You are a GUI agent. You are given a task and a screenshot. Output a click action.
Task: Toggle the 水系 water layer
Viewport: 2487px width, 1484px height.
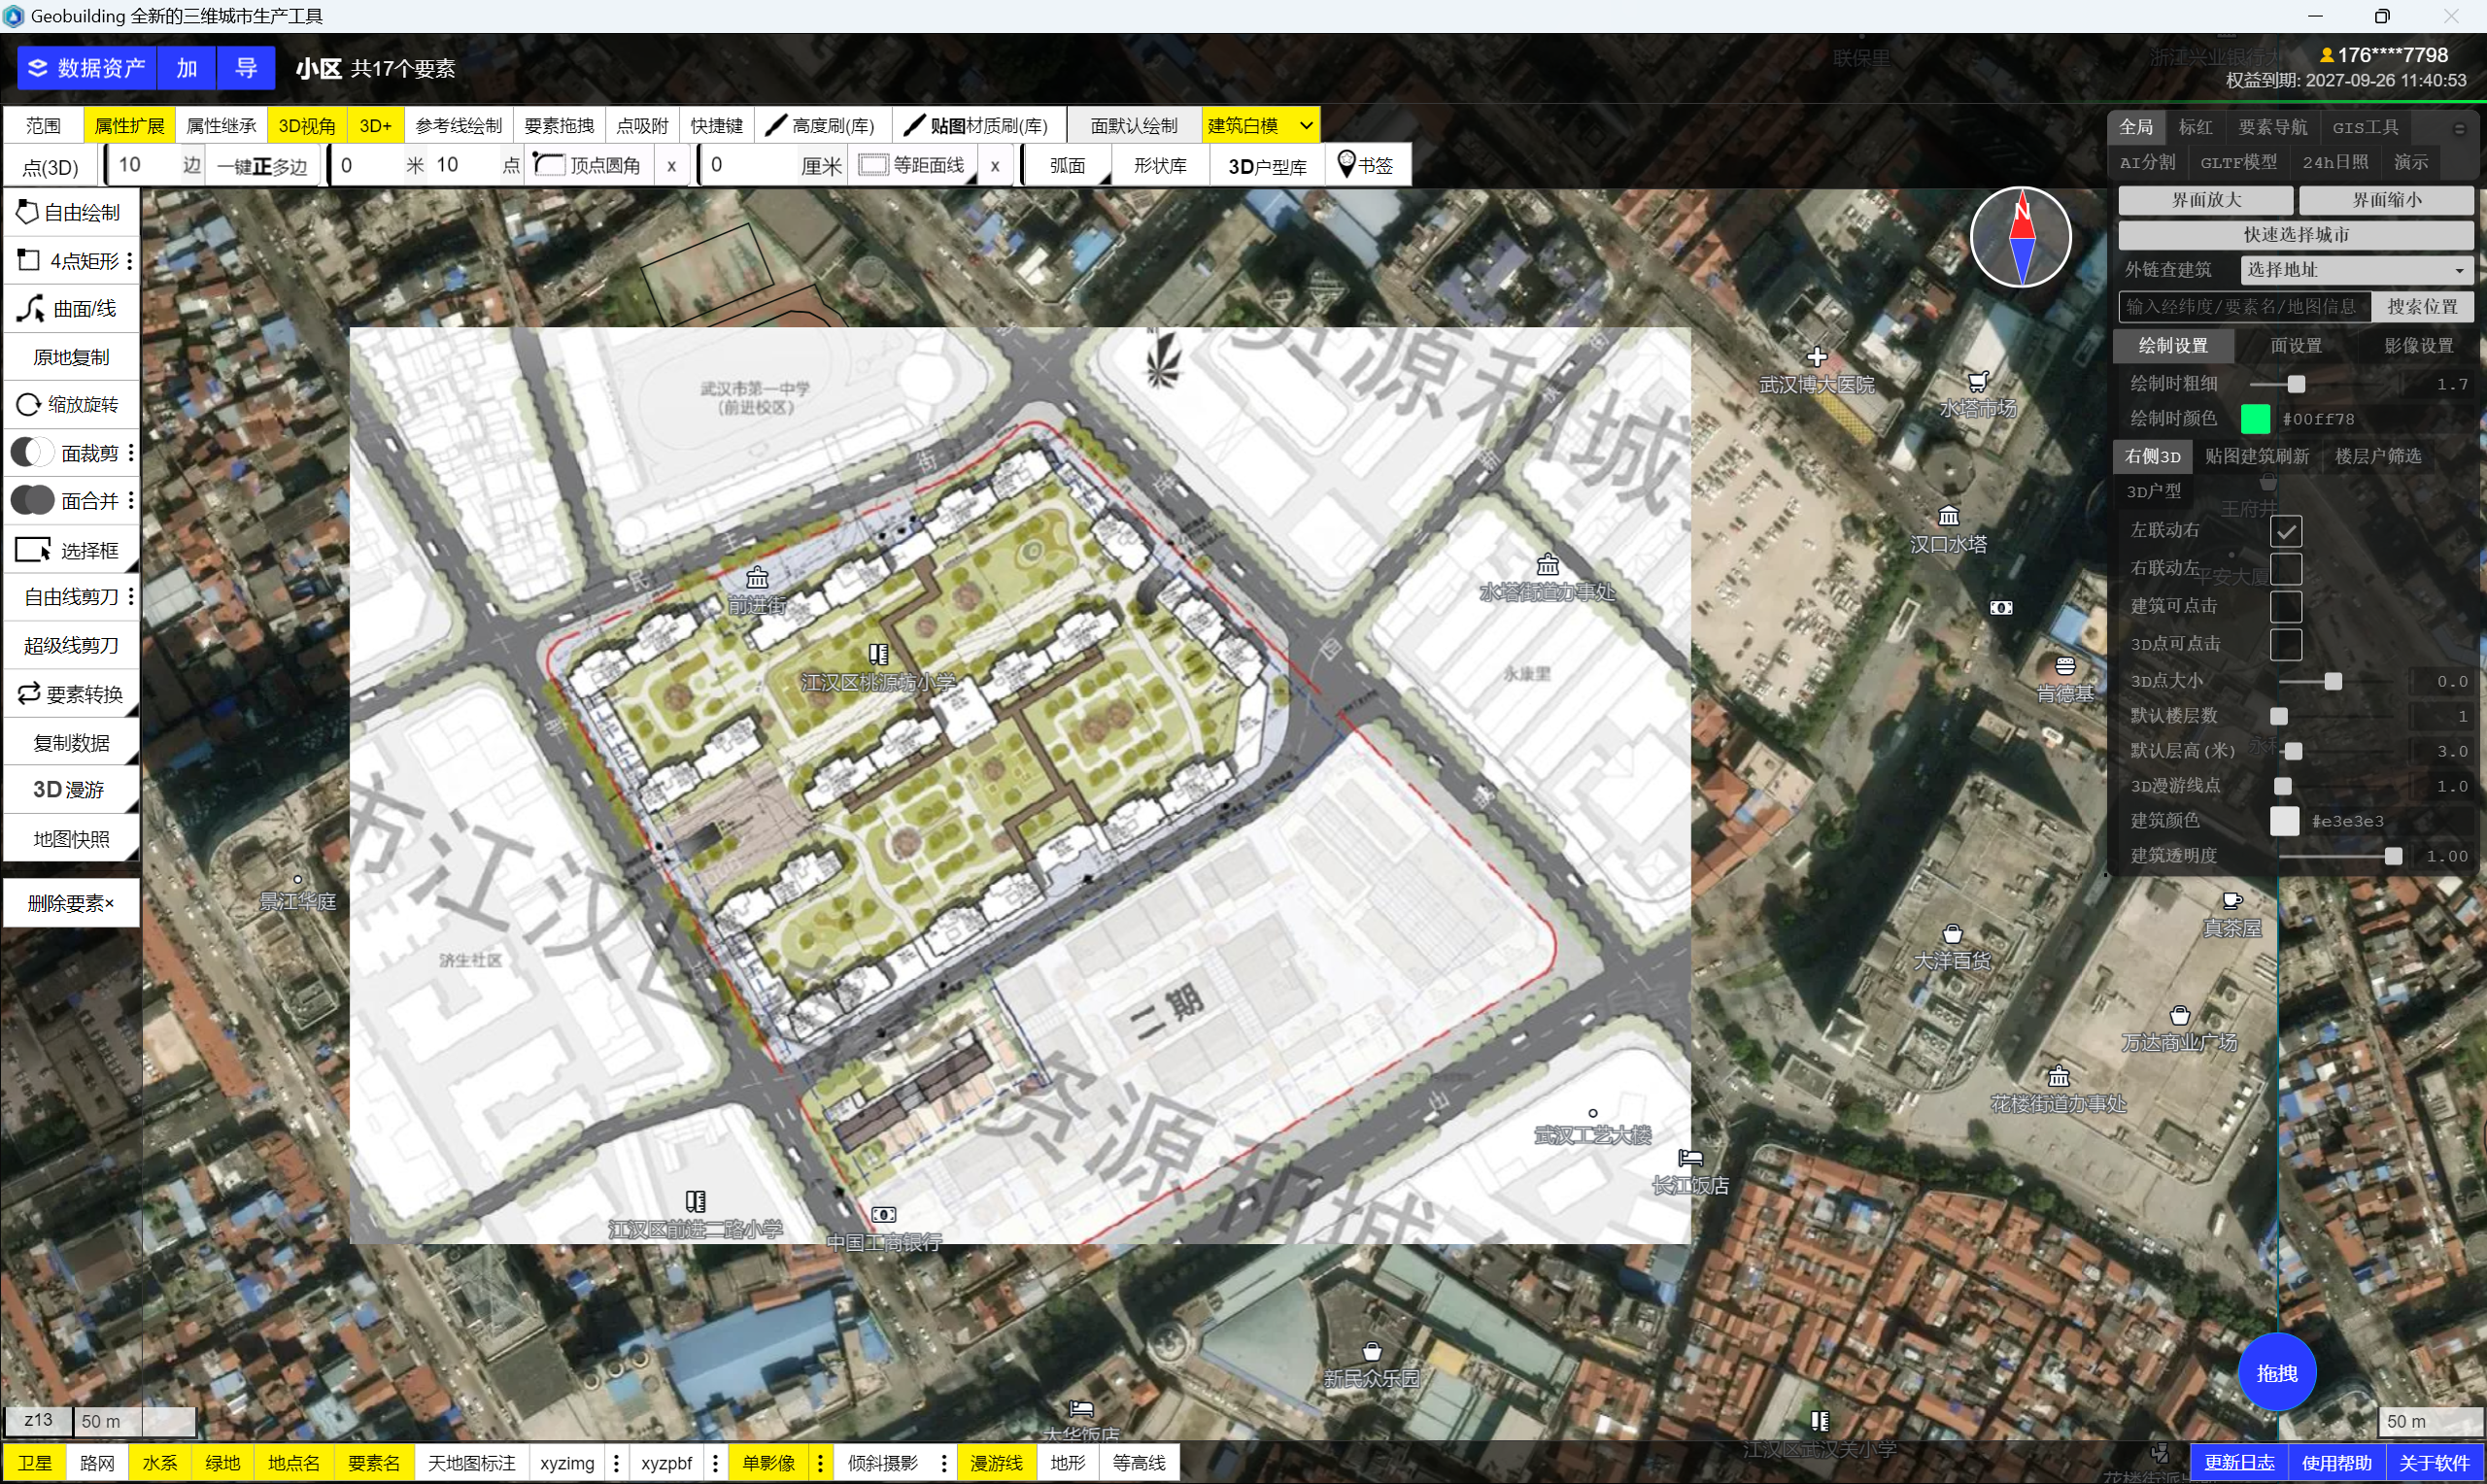159,1463
